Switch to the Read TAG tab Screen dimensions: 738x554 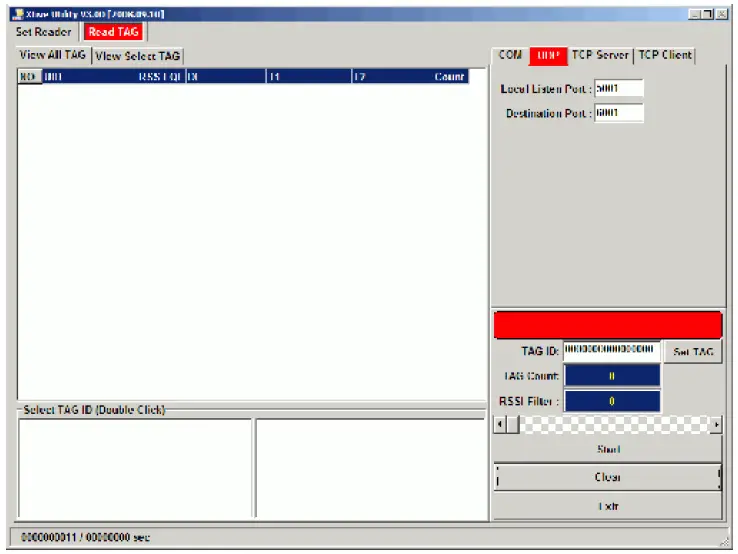[113, 32]
